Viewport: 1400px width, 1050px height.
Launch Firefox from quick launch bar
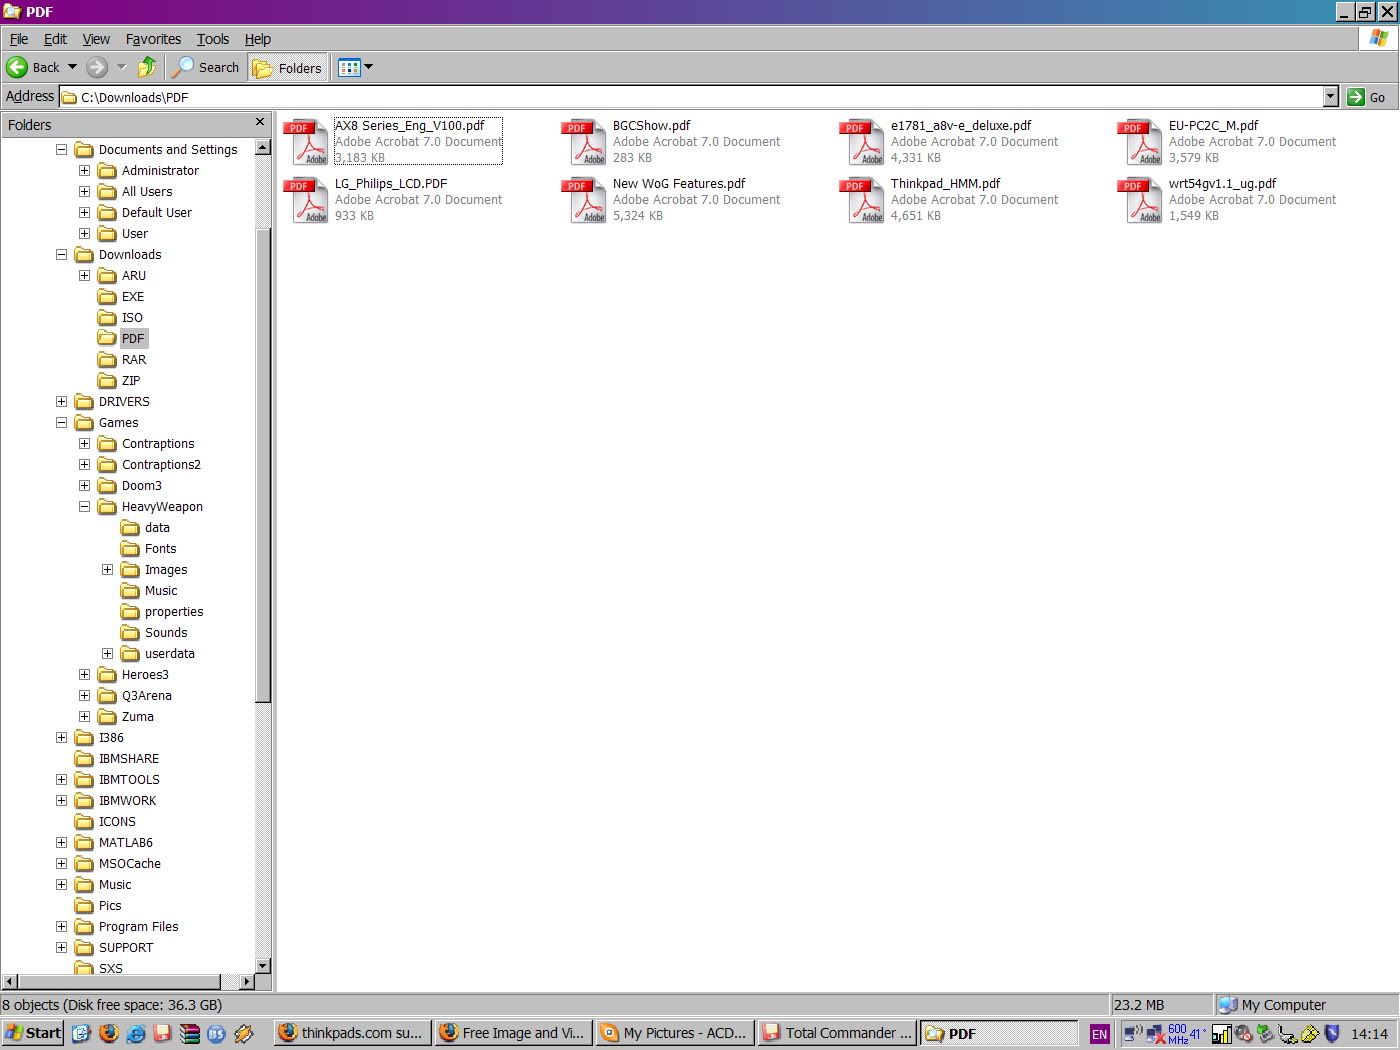[x=108, y=1034]
